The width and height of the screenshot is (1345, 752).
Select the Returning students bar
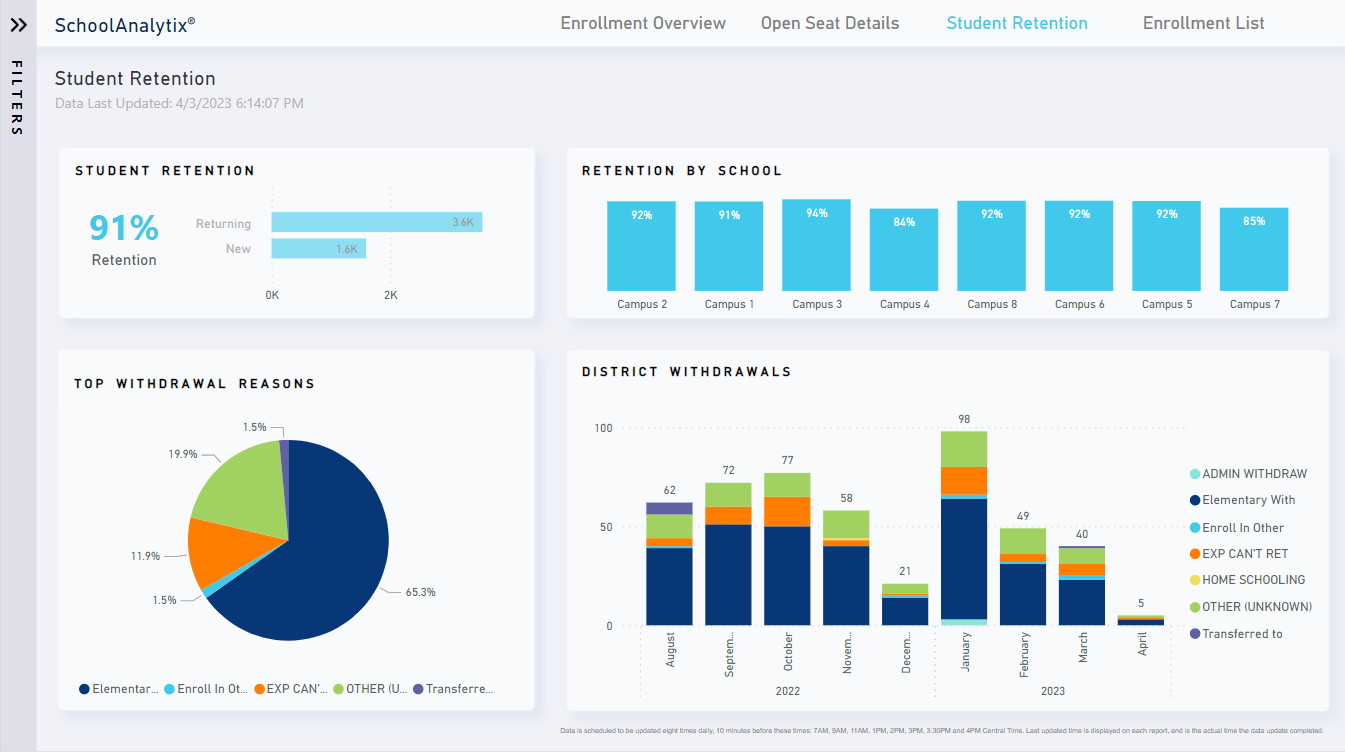(x=376, y=222)
